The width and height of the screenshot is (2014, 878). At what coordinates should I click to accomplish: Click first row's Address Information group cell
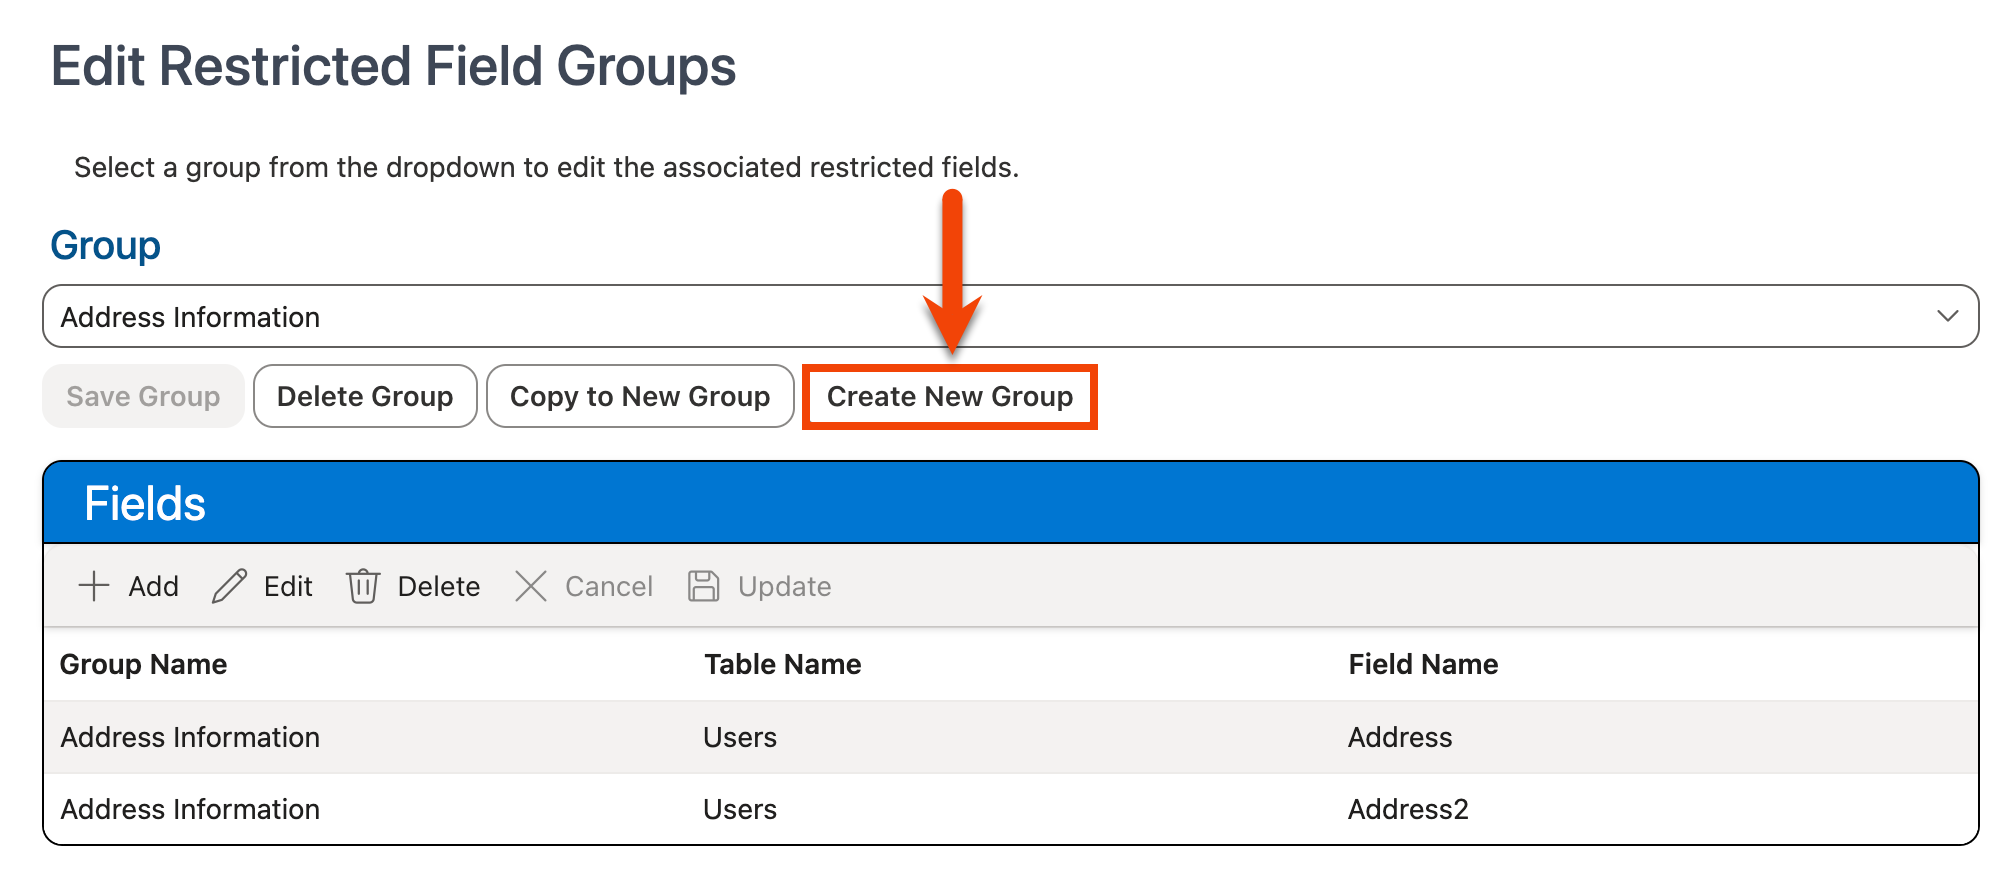[x=190, y=738]
